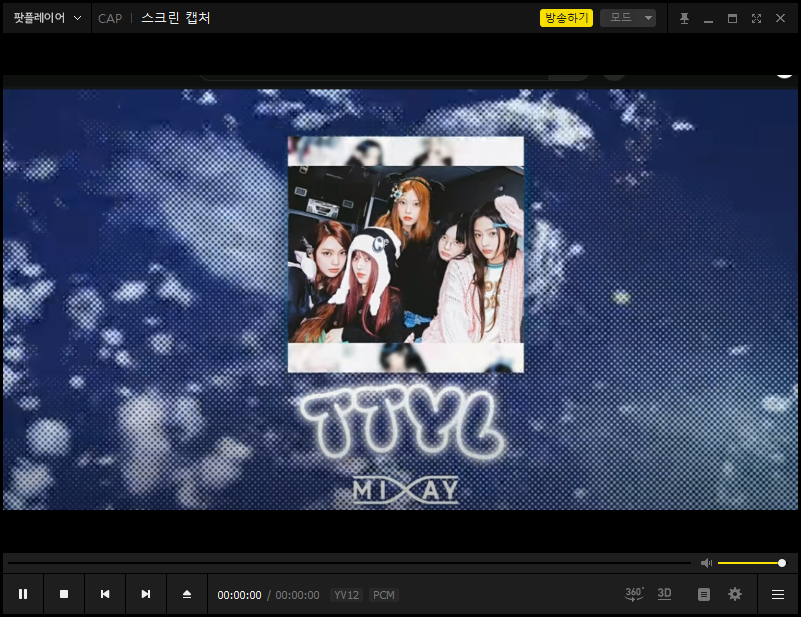This screenshot has width=801, height=617.
Task: Open settings with the gear icon
Action: click(735, 594)
